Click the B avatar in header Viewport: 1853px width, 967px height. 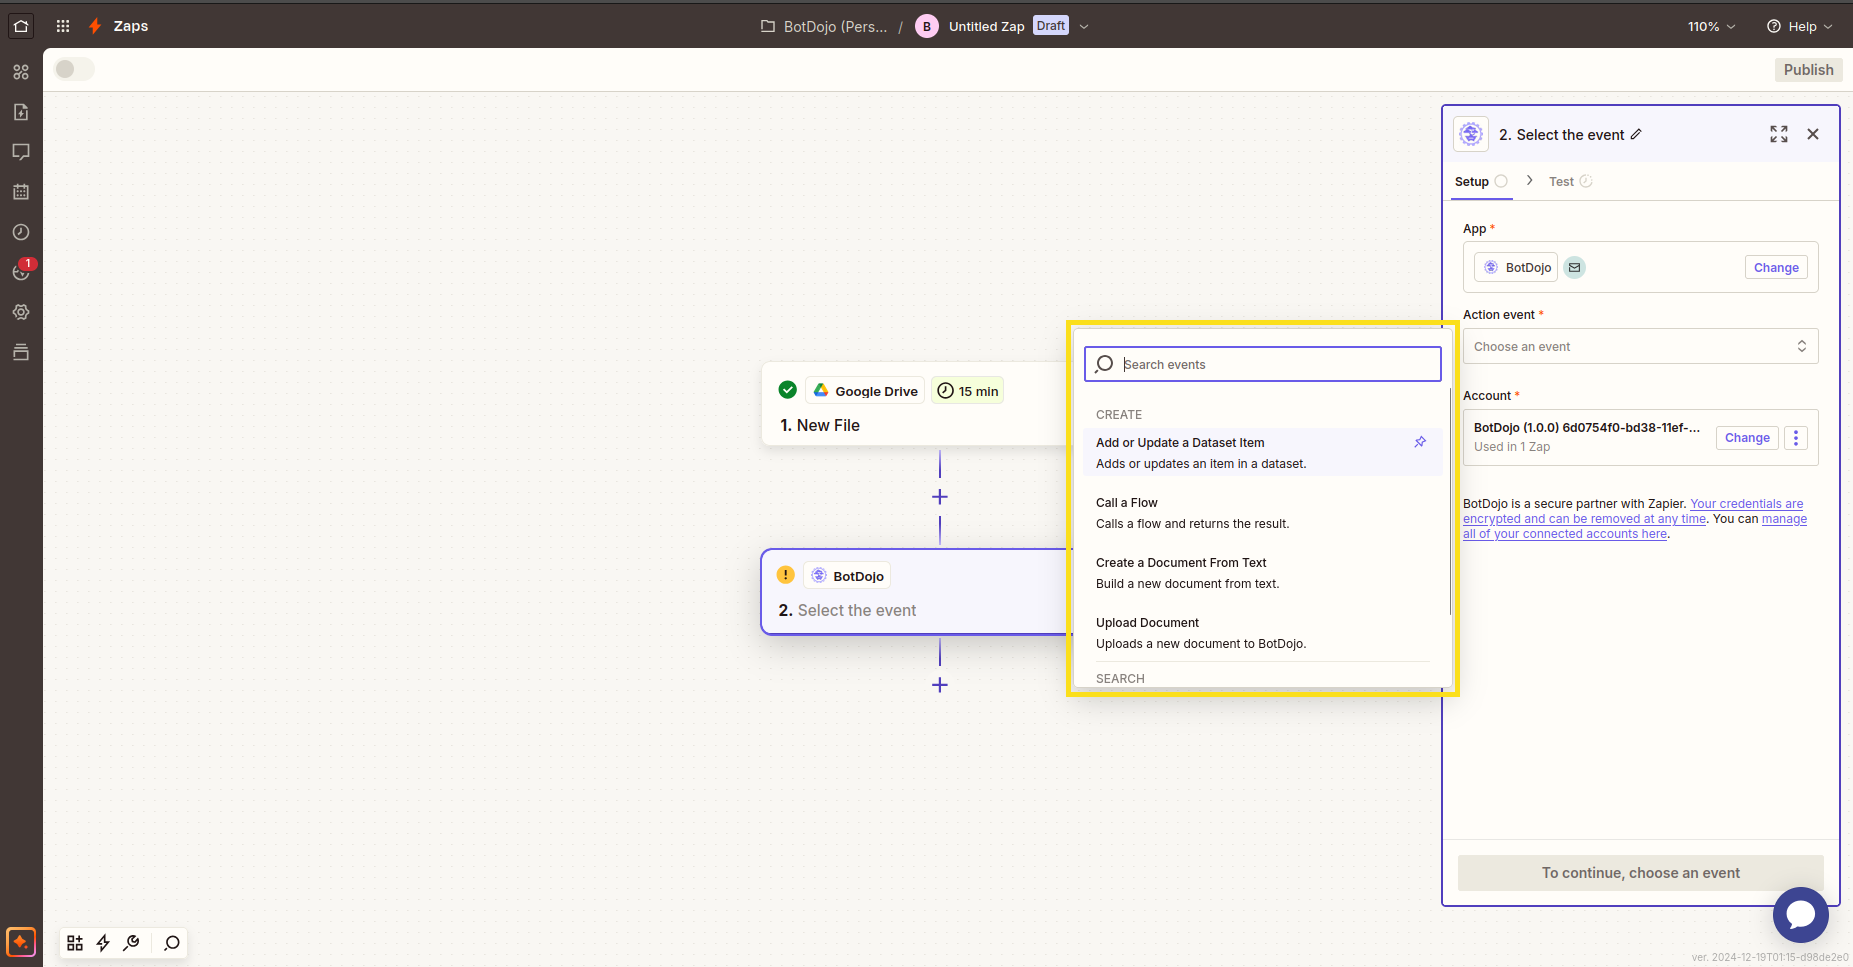point(927,27)
